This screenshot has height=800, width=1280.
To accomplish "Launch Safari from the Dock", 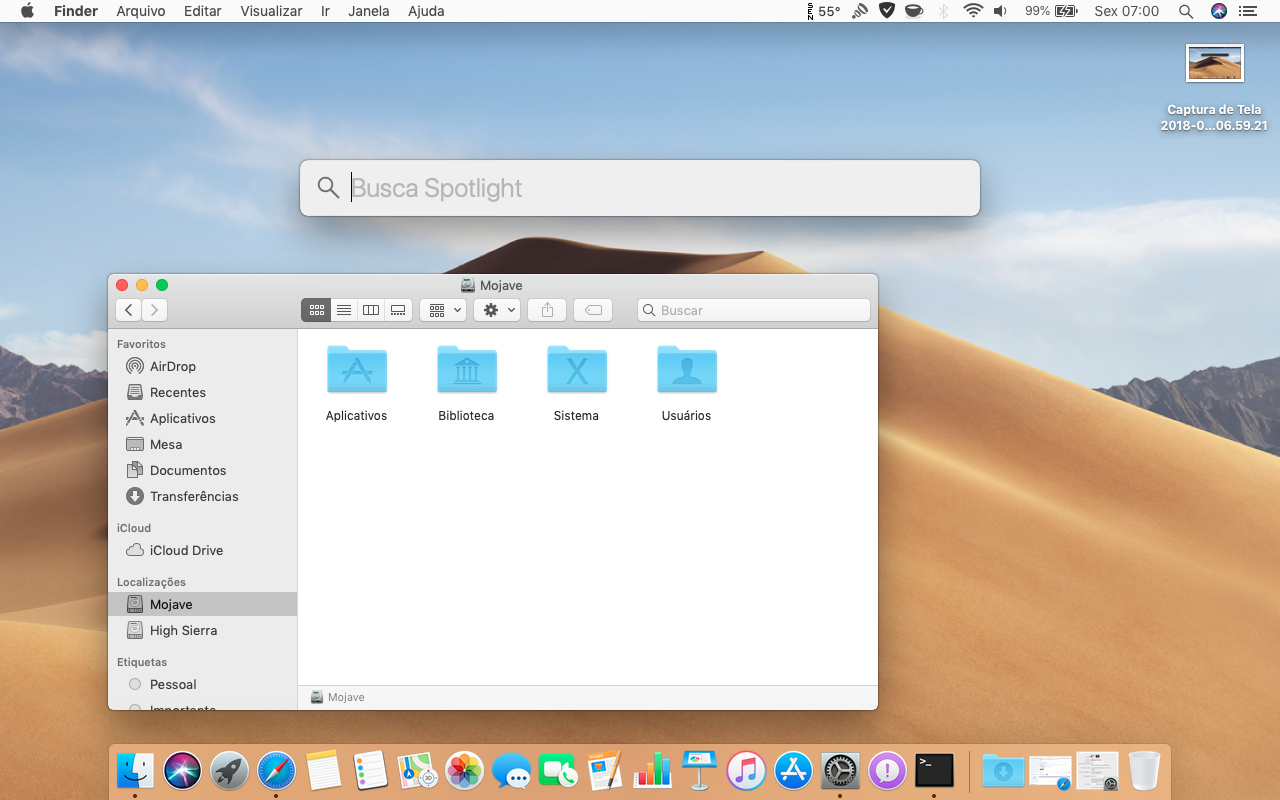I will click(277, 771).
